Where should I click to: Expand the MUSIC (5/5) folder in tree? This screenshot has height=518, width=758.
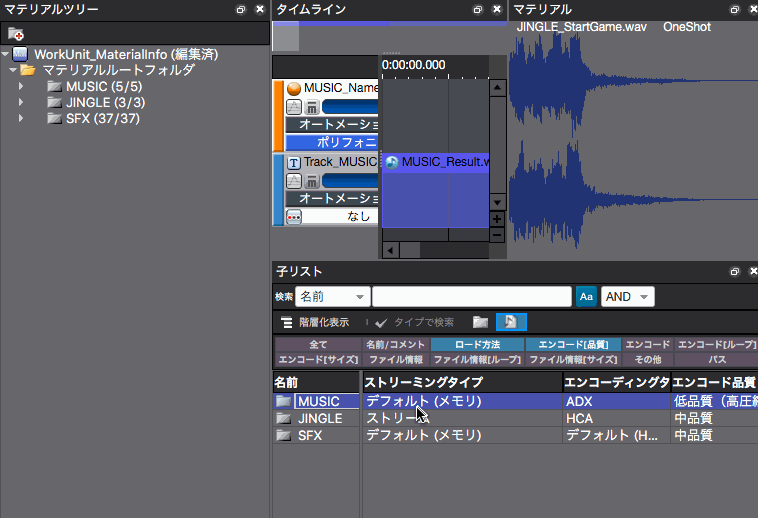21,86
